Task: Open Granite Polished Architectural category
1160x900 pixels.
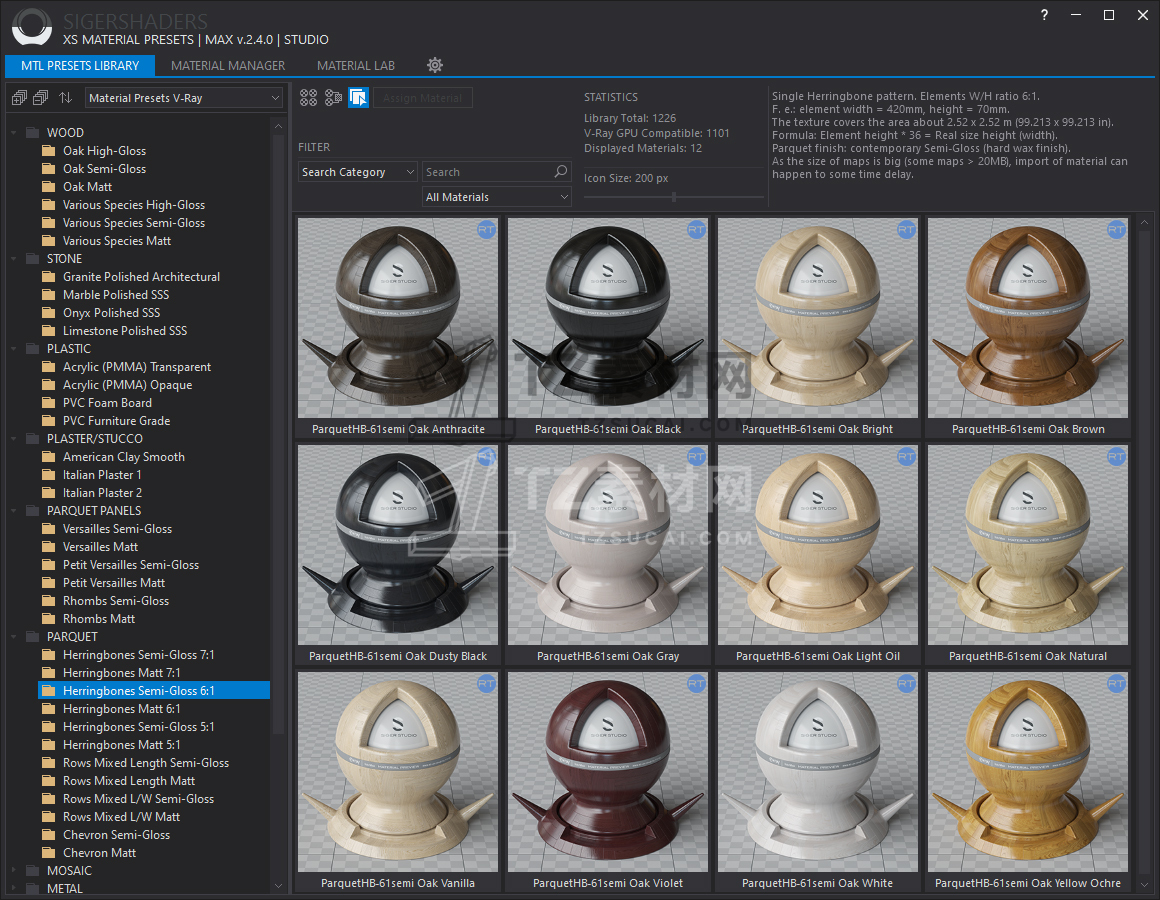Action: [141, 277]
